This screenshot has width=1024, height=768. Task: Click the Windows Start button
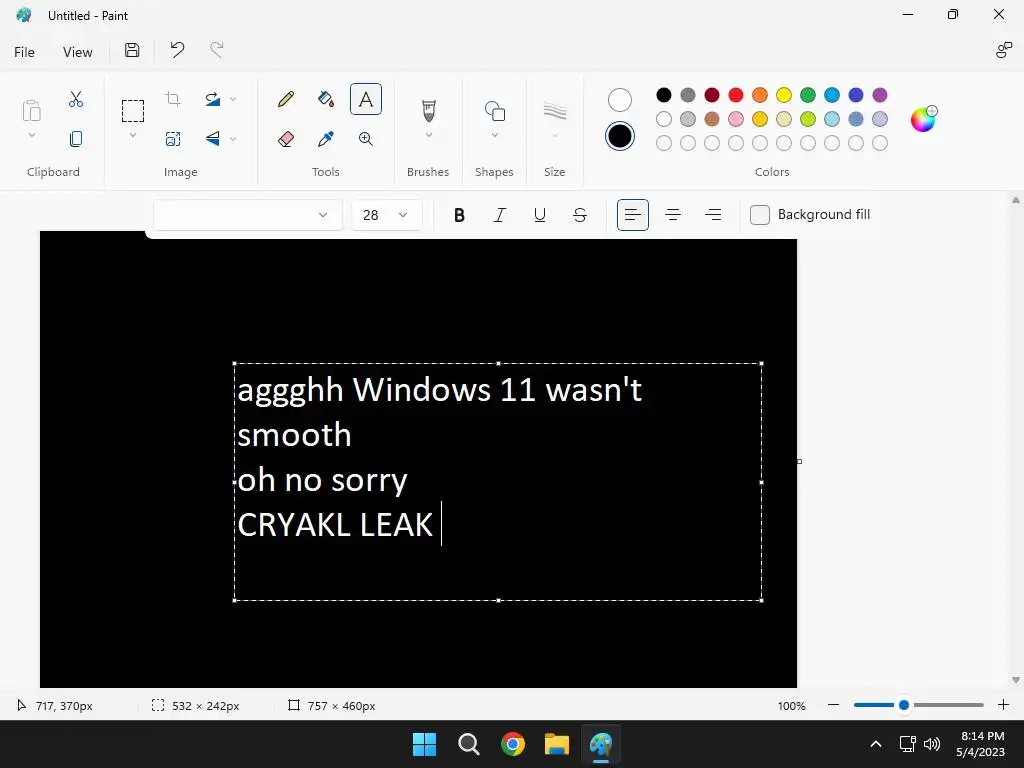424,744
